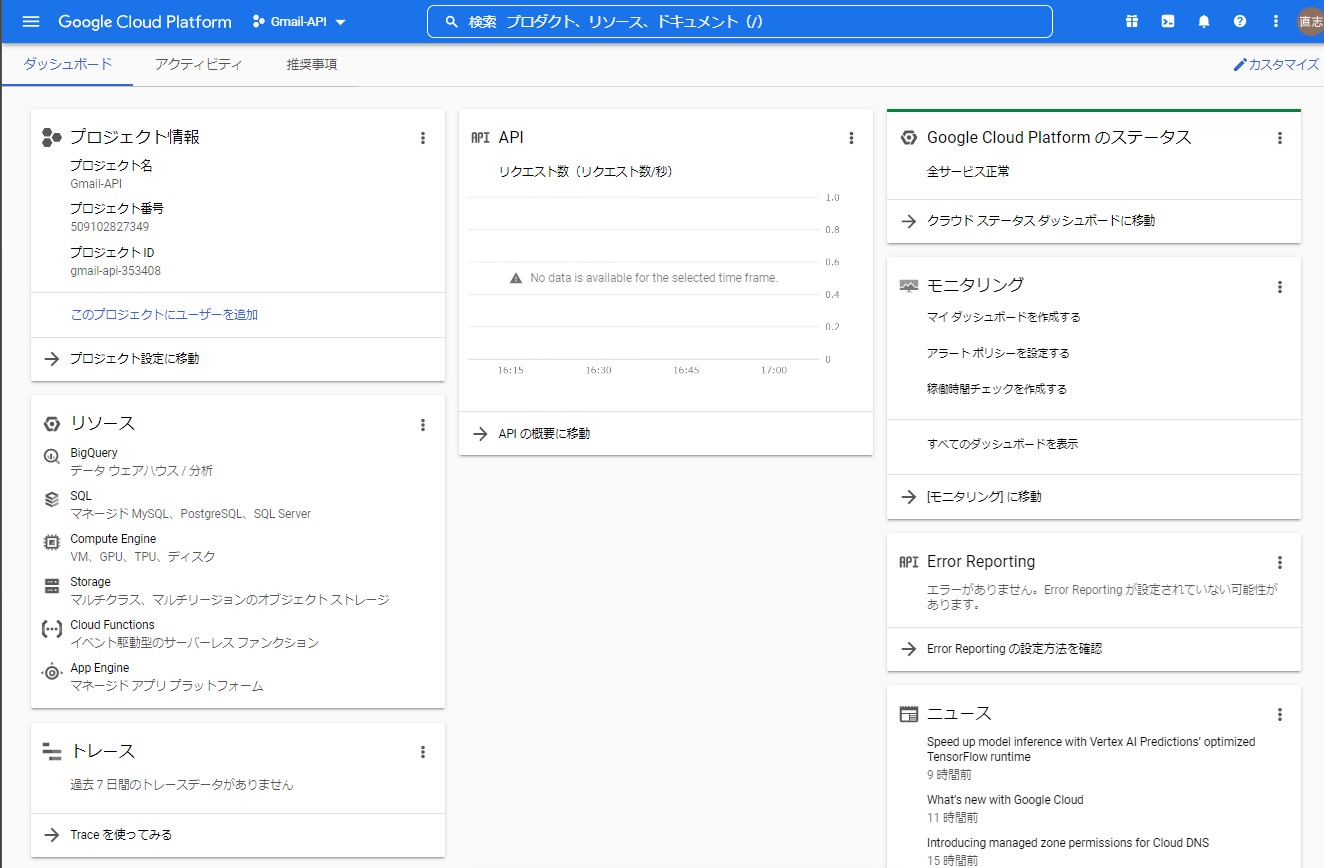The height and width of the screenshot is (868, 1324).
Task: Click the status card hexagon icon
Action: (x=908, y=138)
